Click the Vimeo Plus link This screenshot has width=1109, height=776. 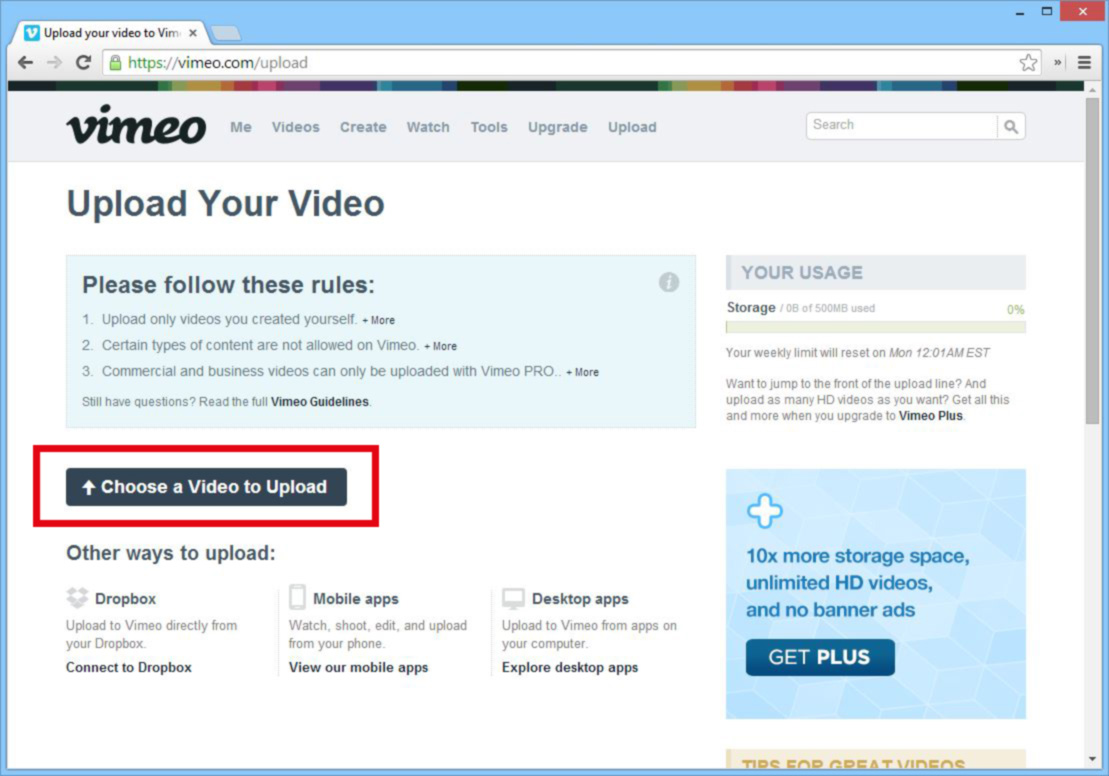tap(930, 416)
